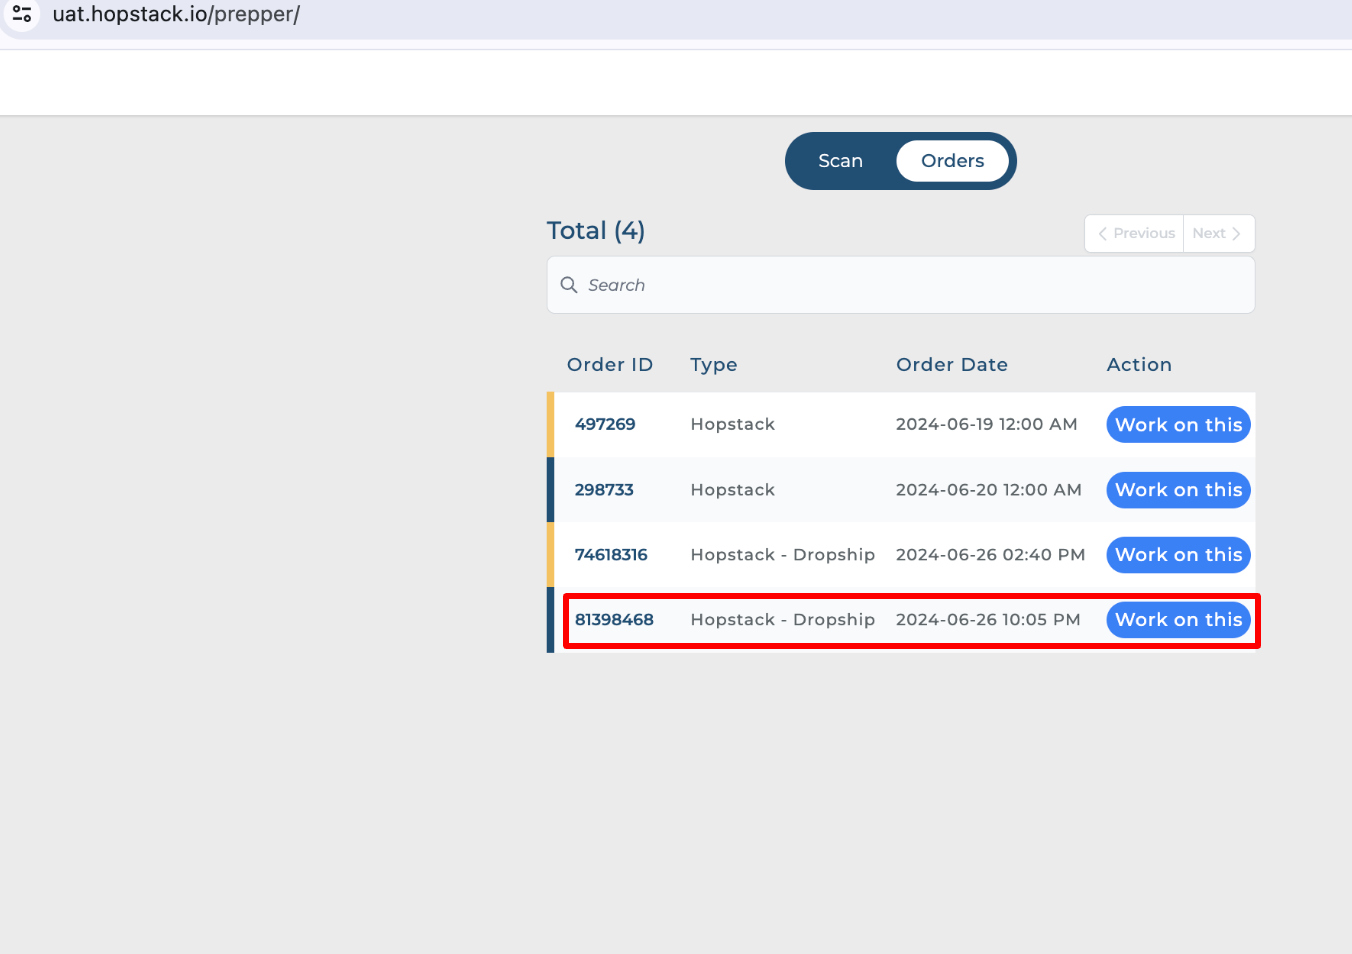Switch to the Scan tab
Viewport: 1352px width, 954px height.
[x=840, y=161]
